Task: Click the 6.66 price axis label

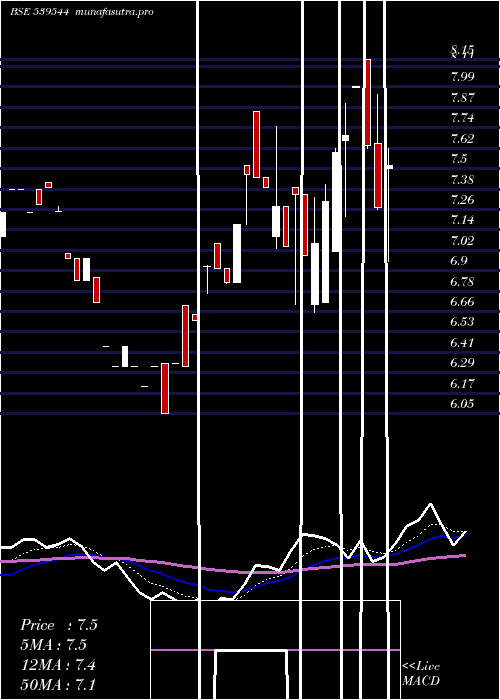Action: [462, 302]
